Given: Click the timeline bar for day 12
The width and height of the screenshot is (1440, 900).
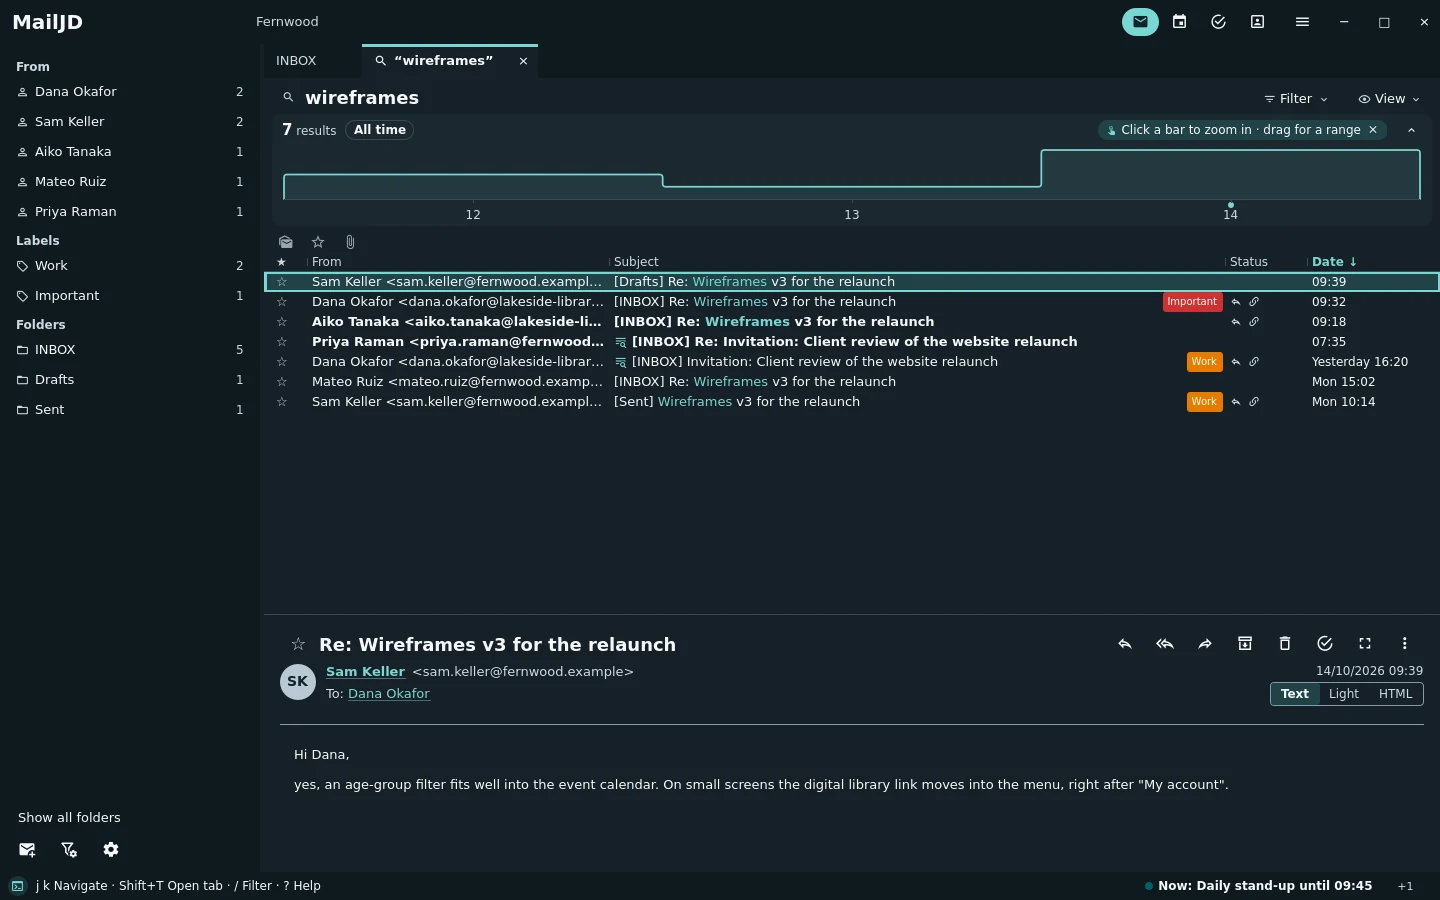Looking at the screenshot, I should [473, 187].
